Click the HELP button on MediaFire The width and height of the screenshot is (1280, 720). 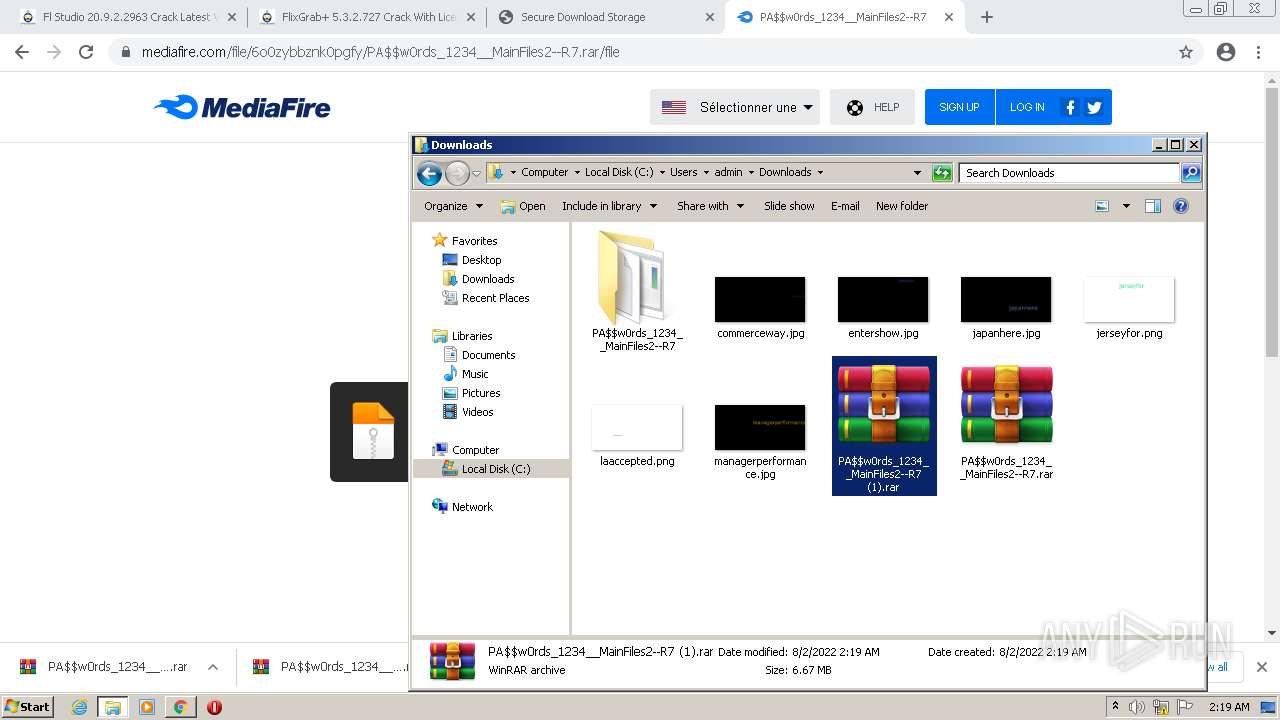[872, 107]
